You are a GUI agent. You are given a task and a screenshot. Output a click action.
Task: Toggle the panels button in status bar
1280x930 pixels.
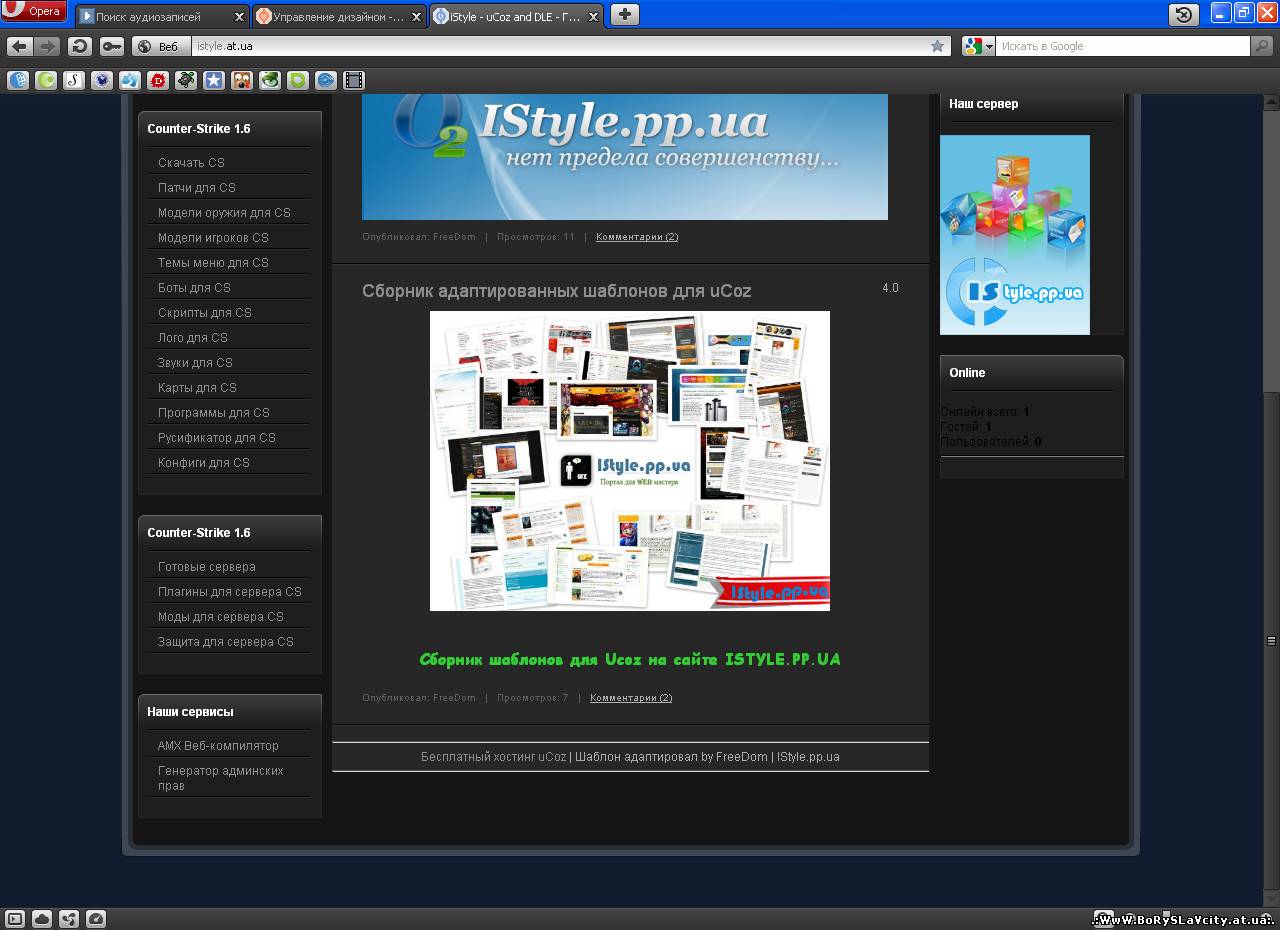click(15, 918)
